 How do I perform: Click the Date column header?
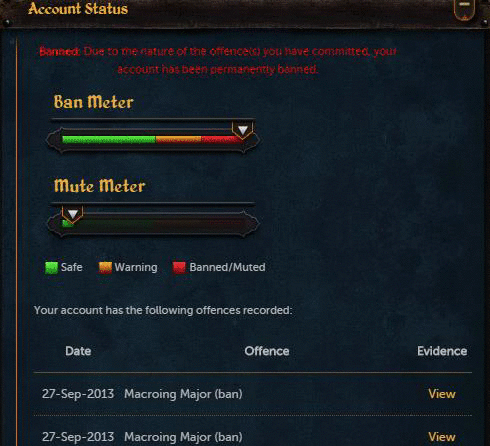click(x=78, y=351)
